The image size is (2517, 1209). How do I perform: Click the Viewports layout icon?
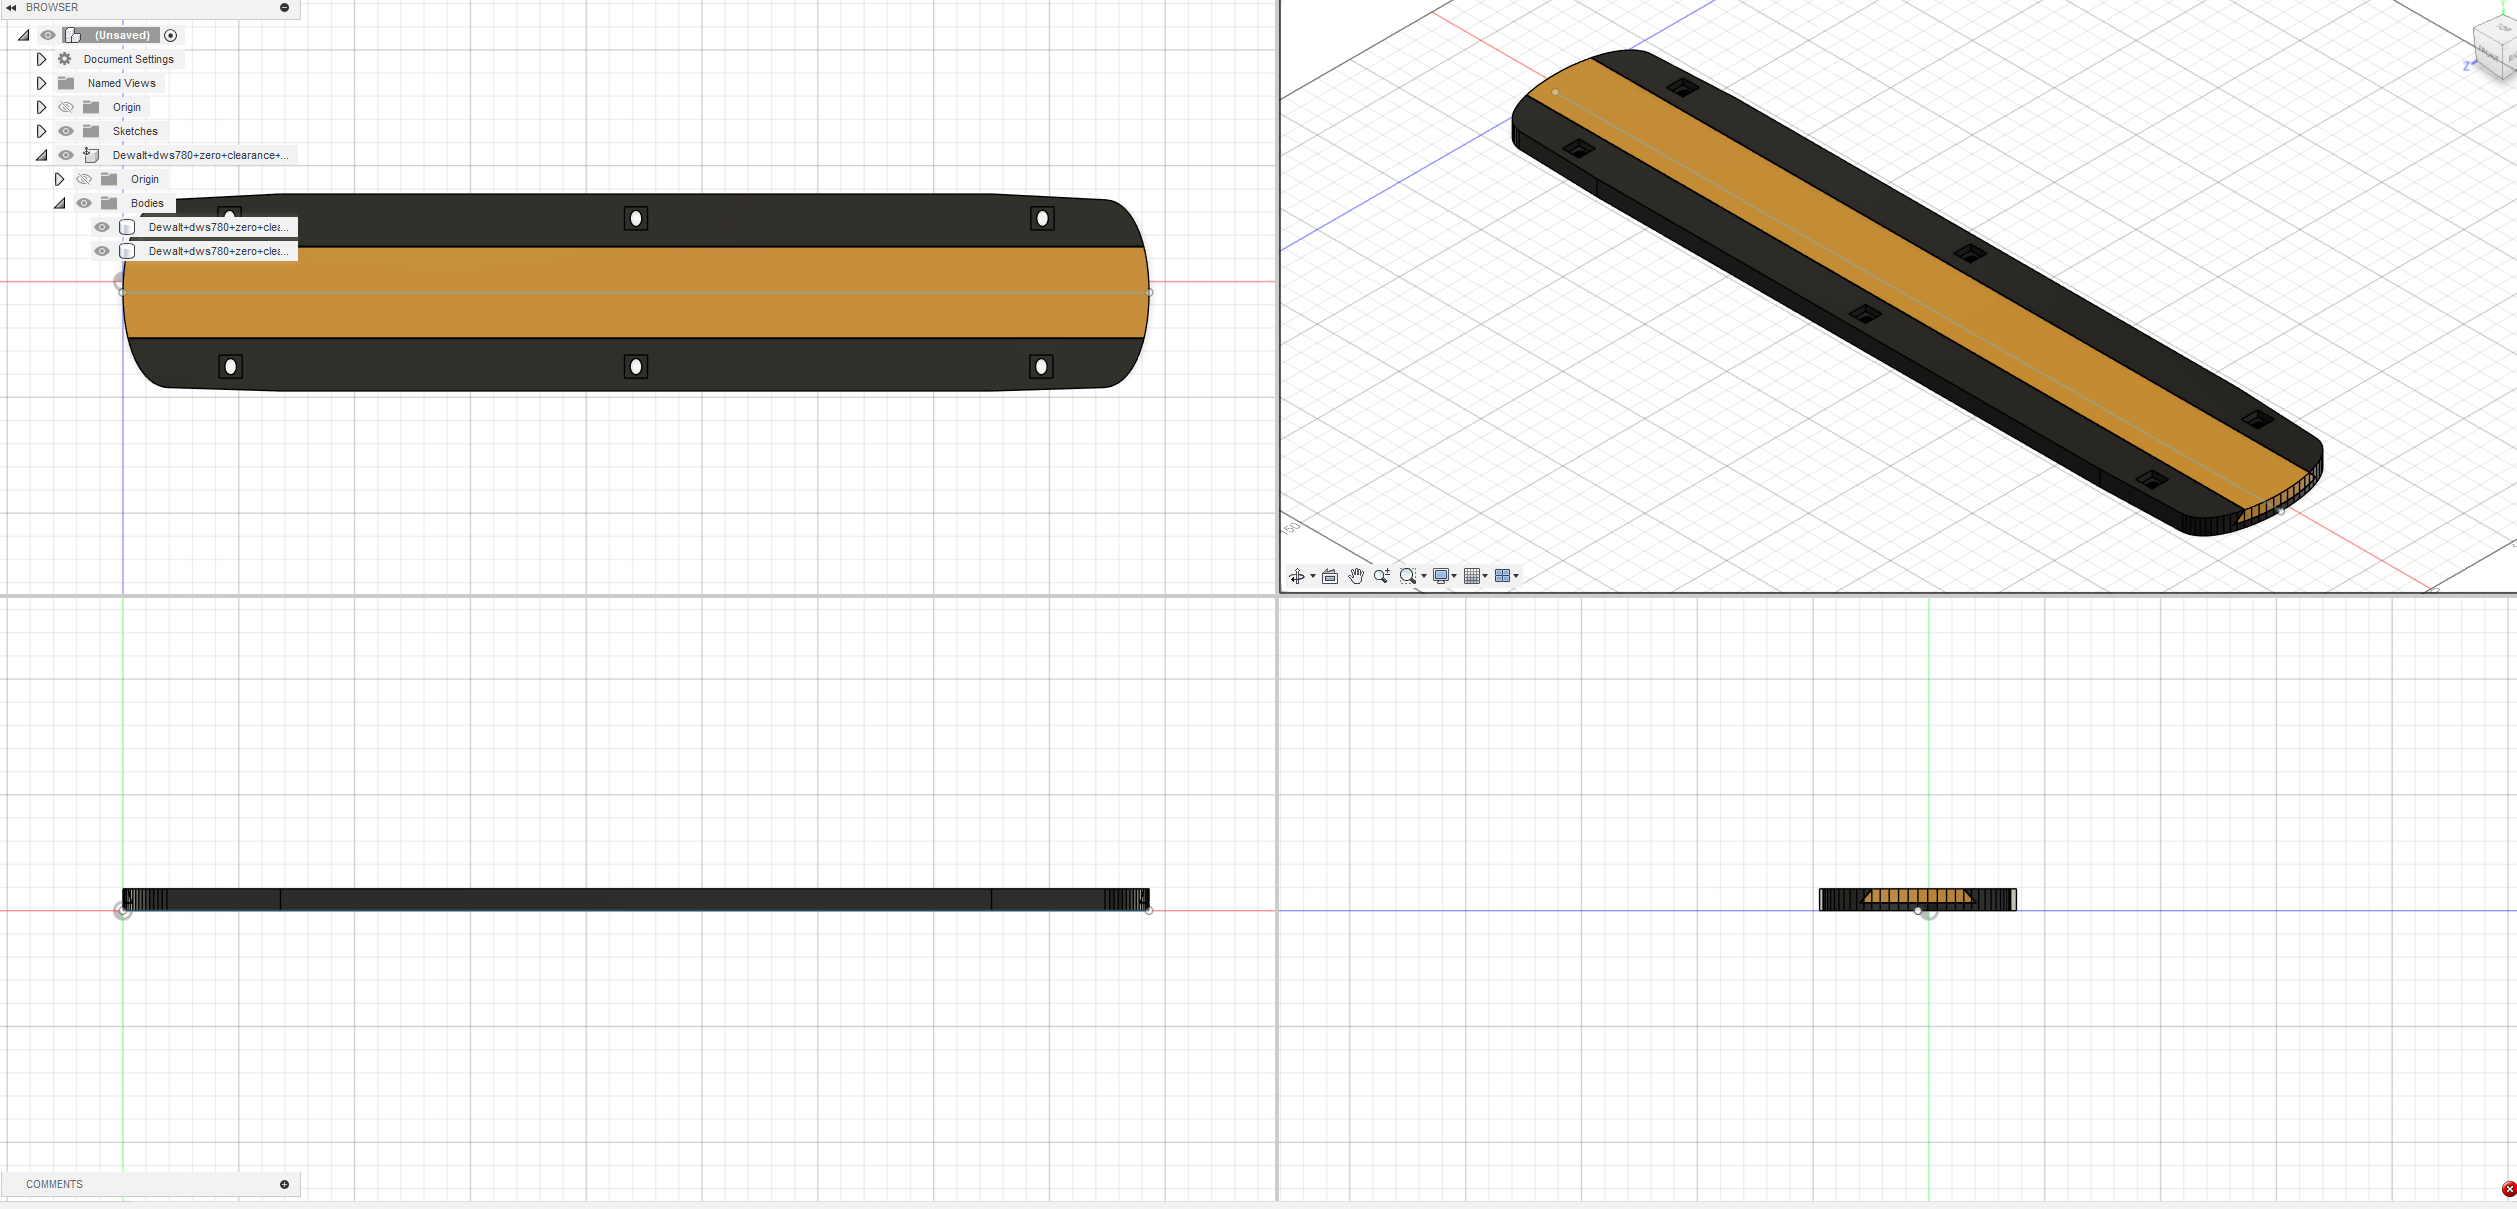pos(1502,576)
